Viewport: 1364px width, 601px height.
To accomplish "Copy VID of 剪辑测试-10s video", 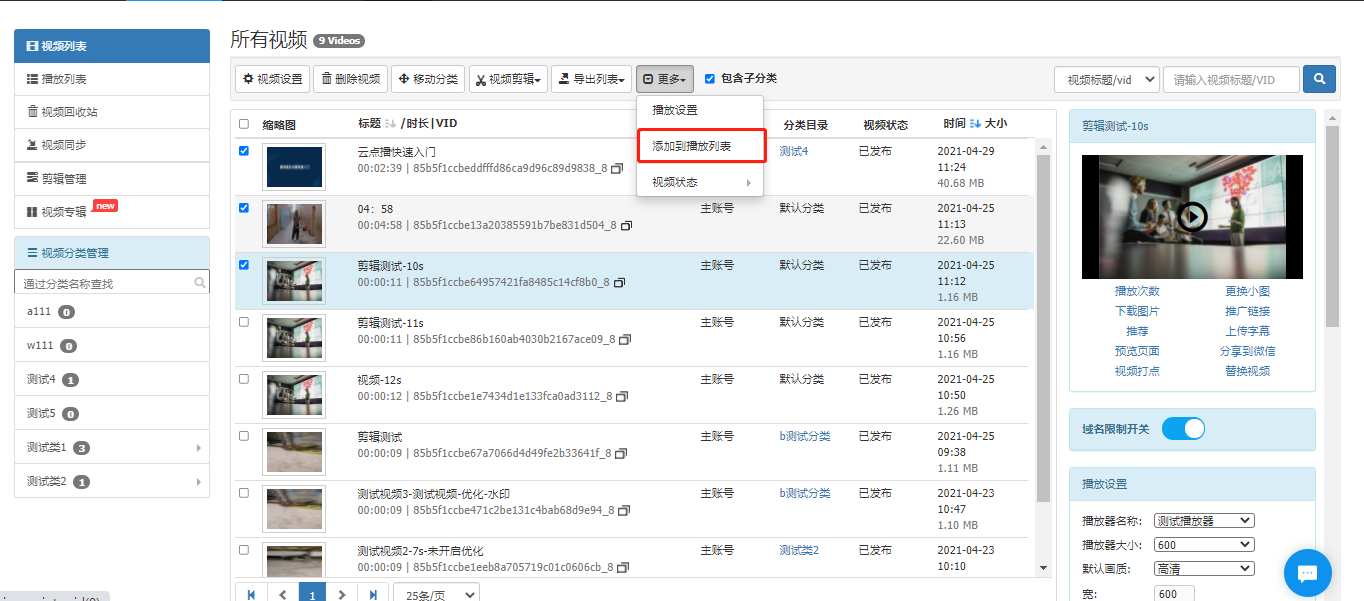I will (619, 283).
